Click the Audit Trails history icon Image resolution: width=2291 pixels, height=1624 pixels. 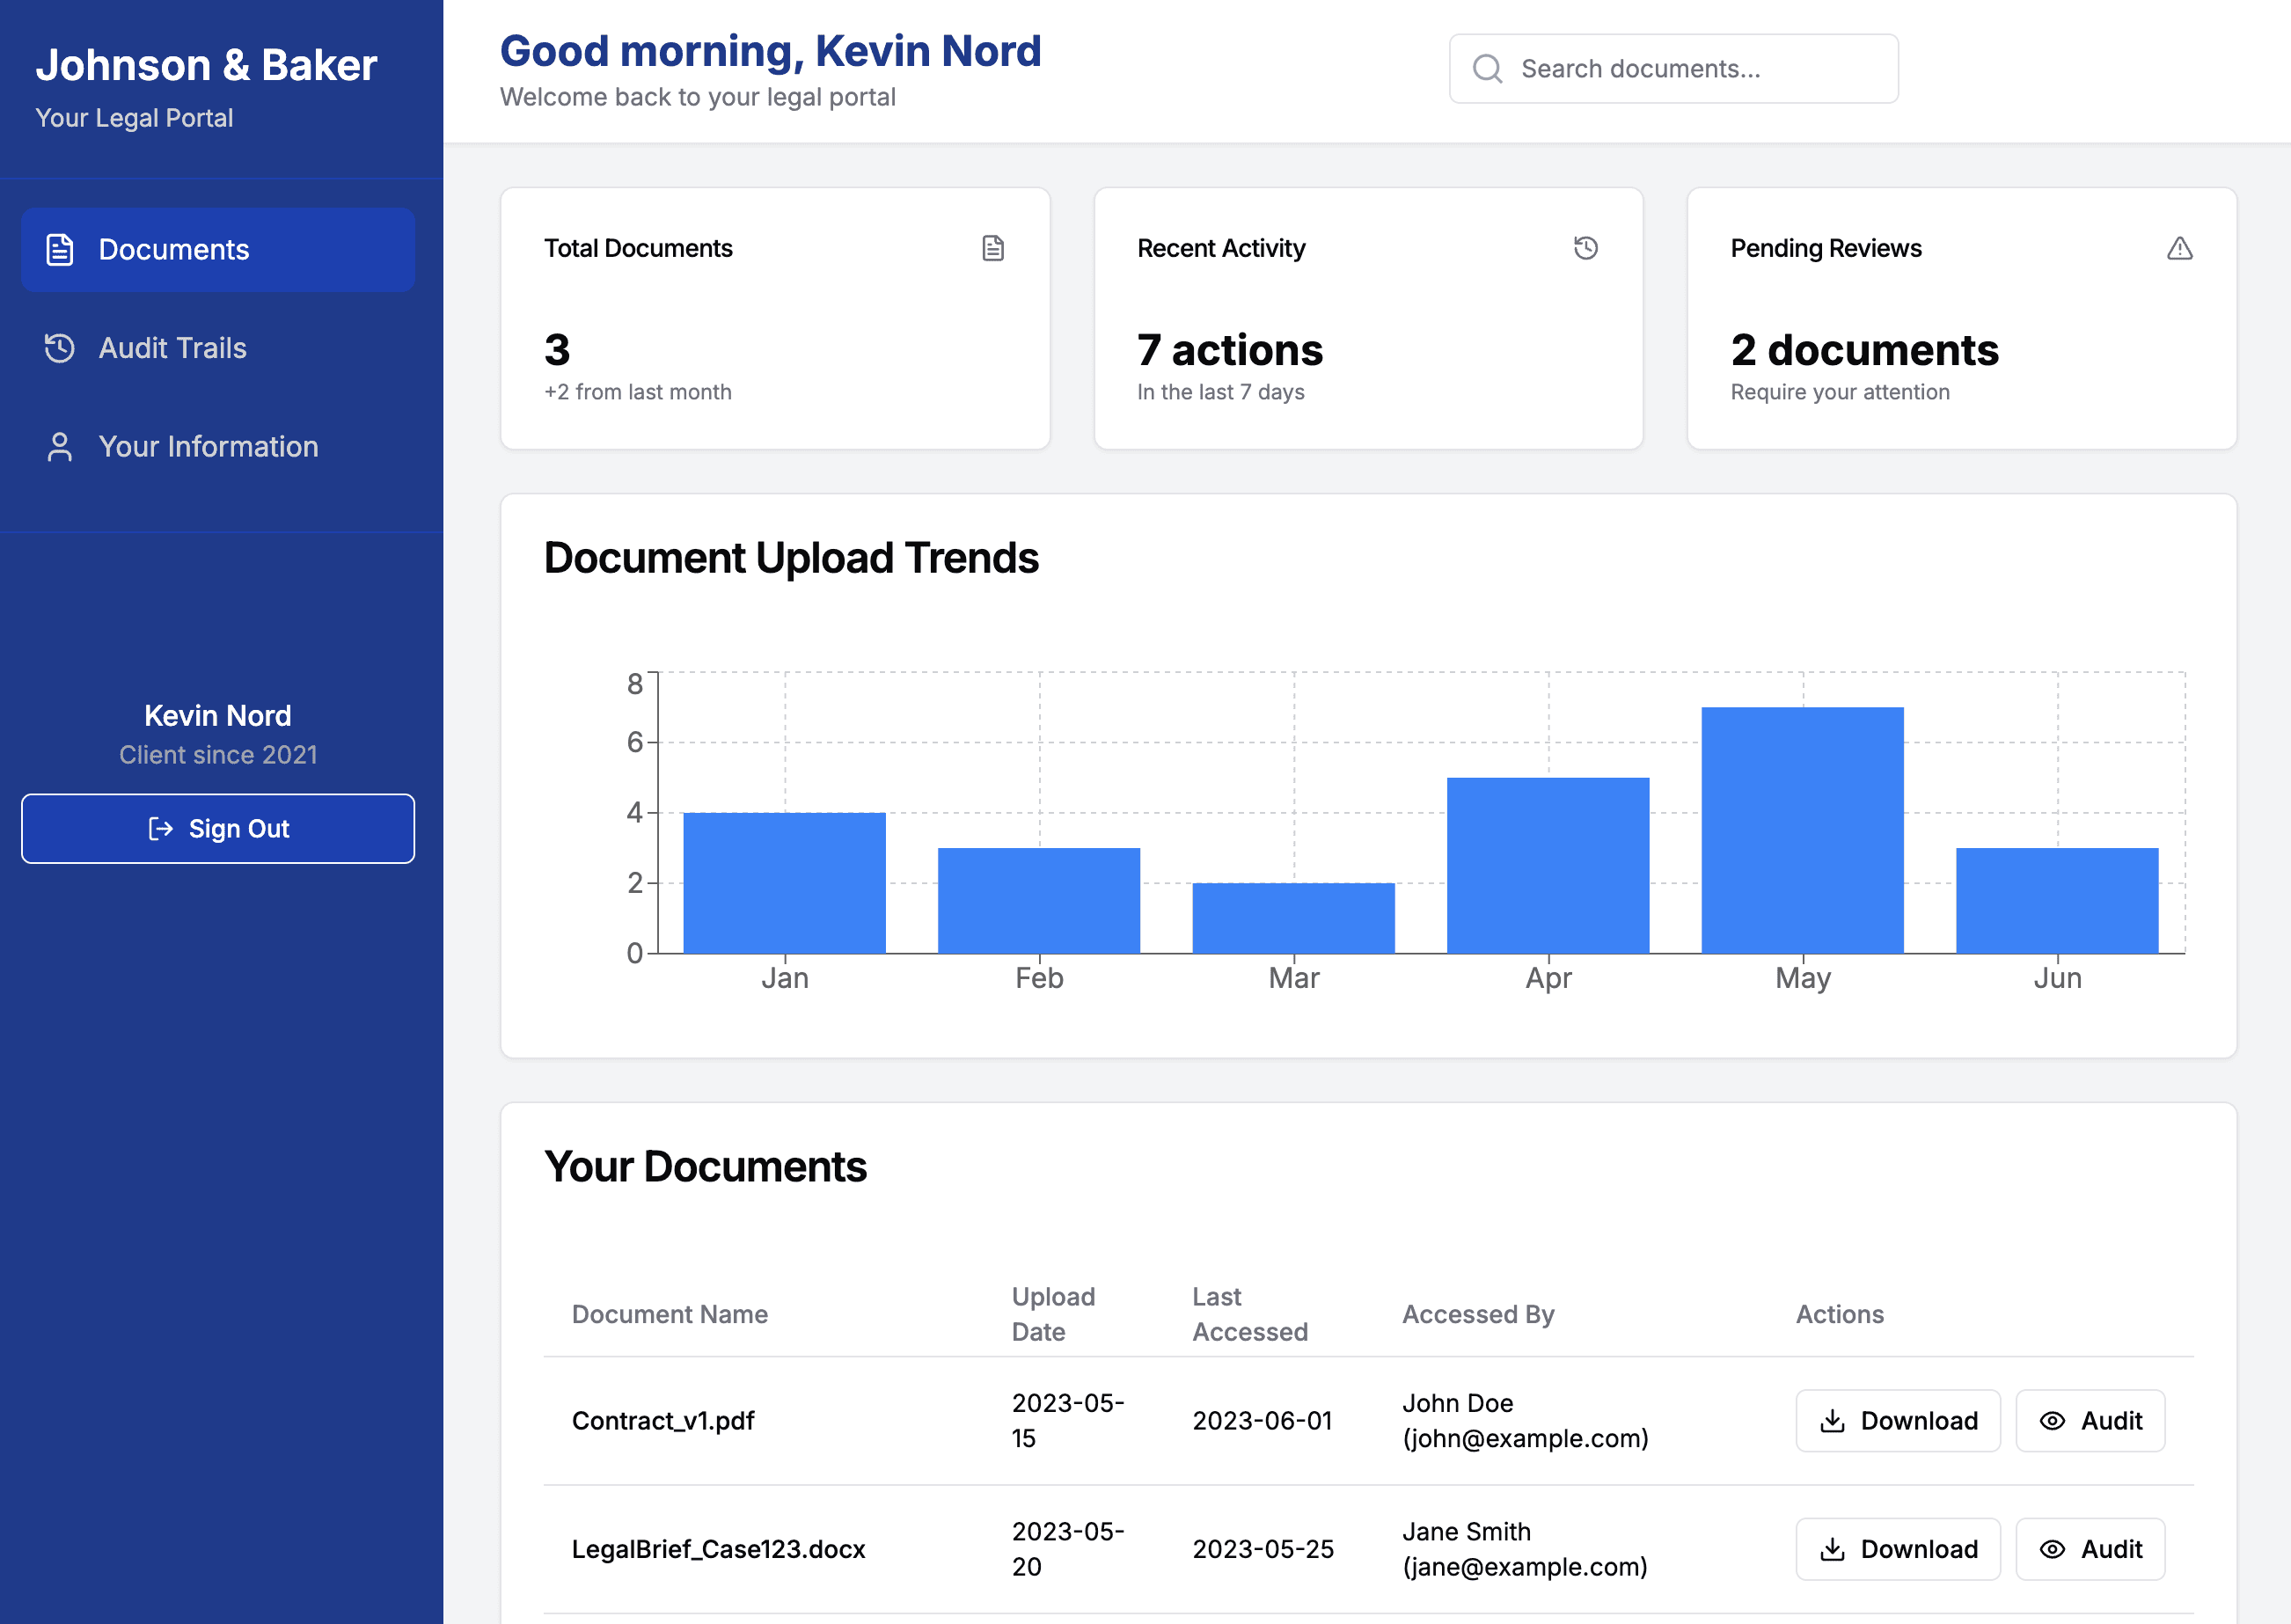[x=60, y=348]
